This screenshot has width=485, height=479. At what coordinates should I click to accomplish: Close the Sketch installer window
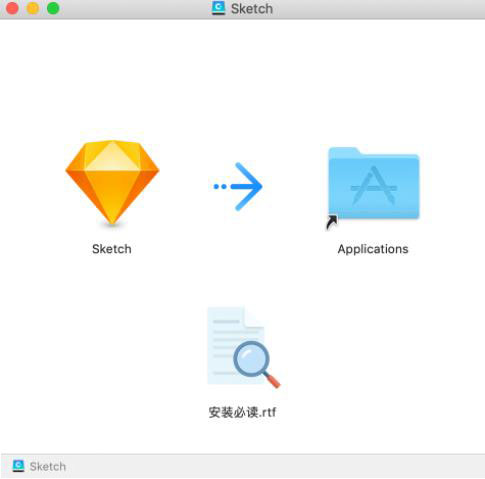pos(12,8)
